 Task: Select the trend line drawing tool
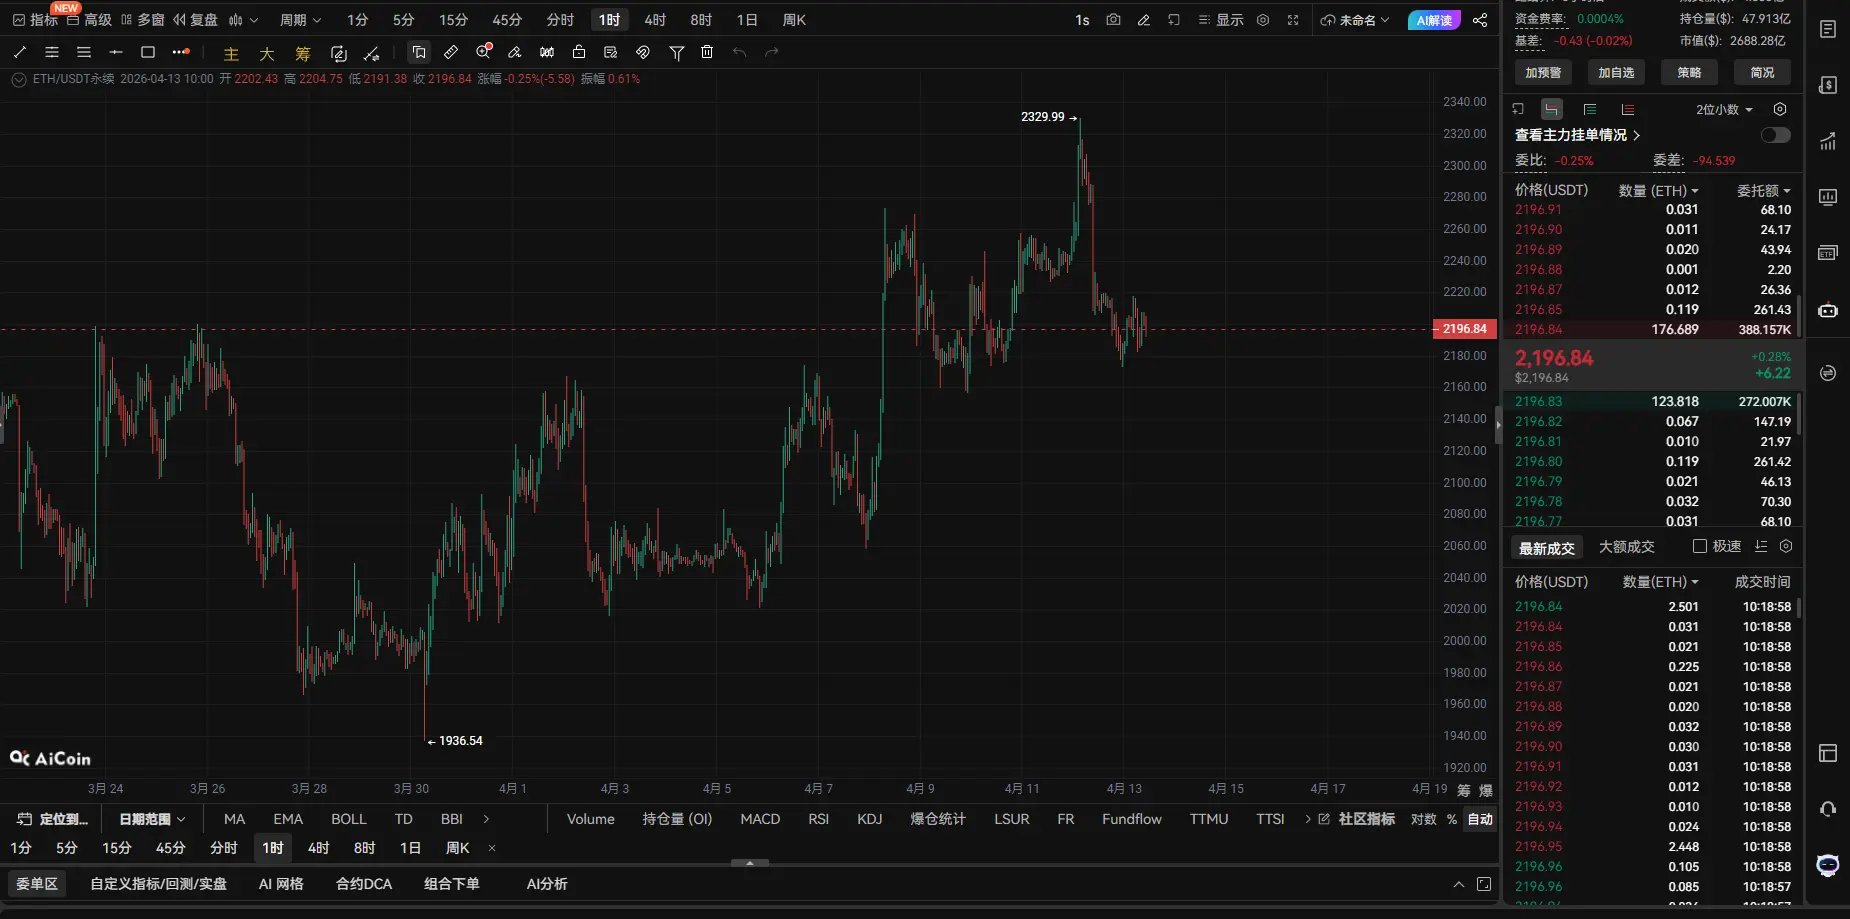click(x=20, y=52)
